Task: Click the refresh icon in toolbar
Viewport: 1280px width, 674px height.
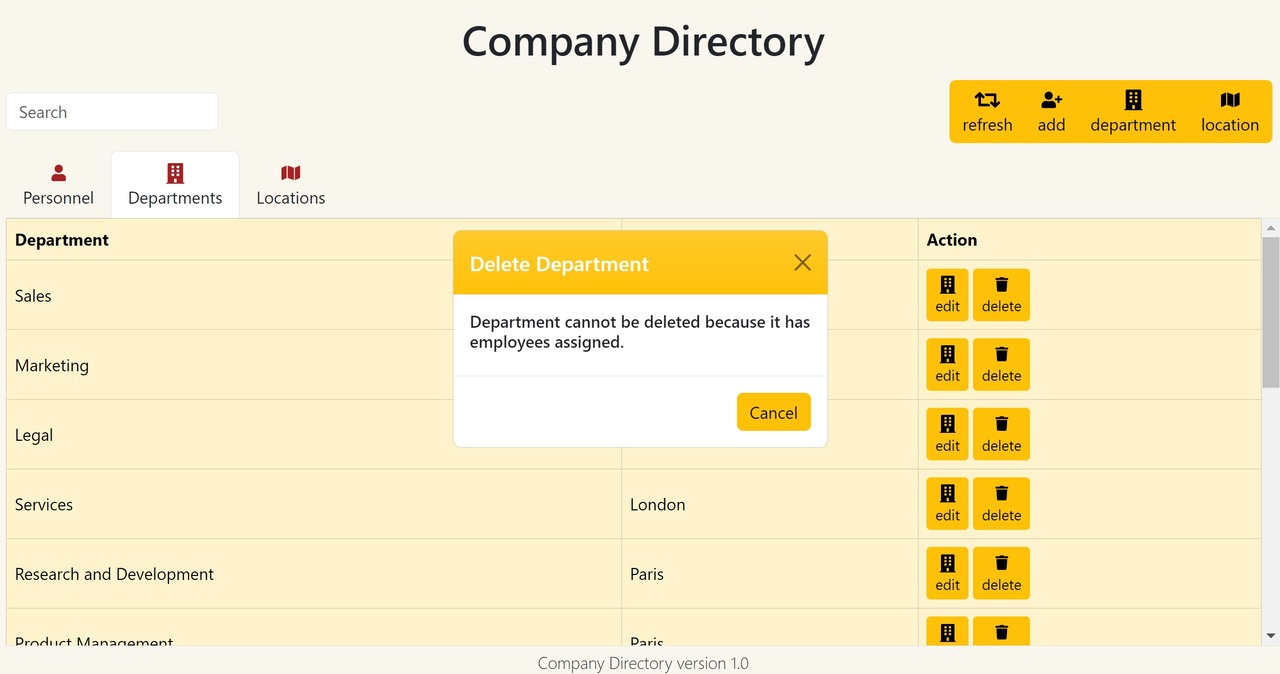Action: pos(987,100)
